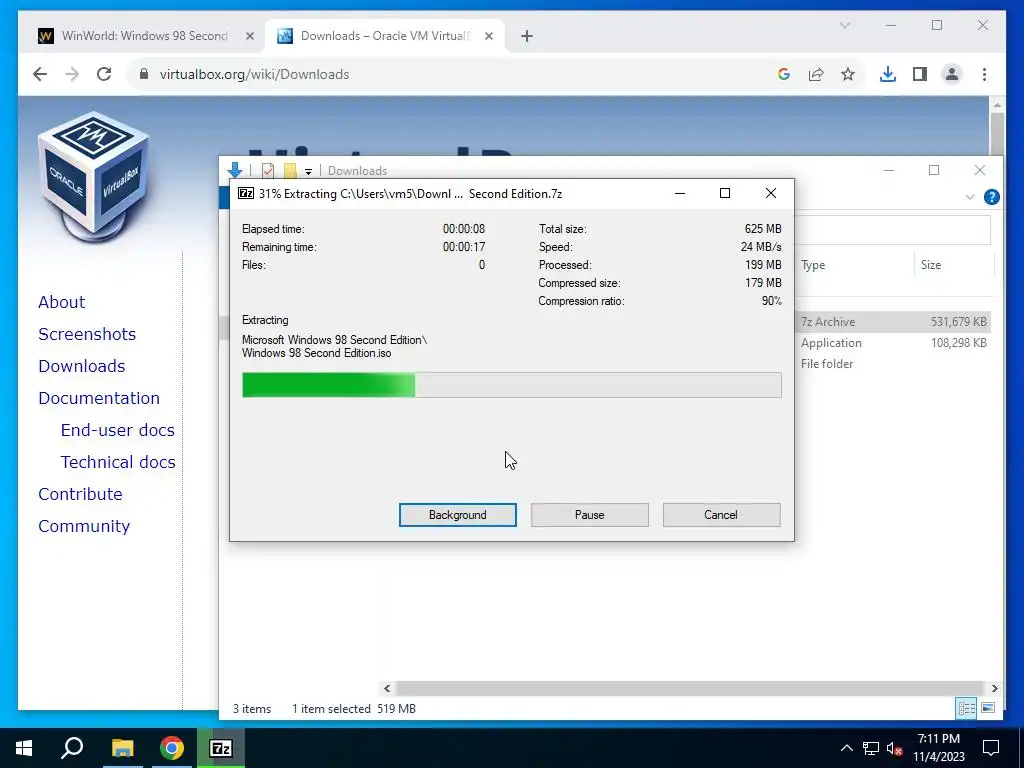Switch Explorer to large icons view
The image size is (1024, 768).
988,708
